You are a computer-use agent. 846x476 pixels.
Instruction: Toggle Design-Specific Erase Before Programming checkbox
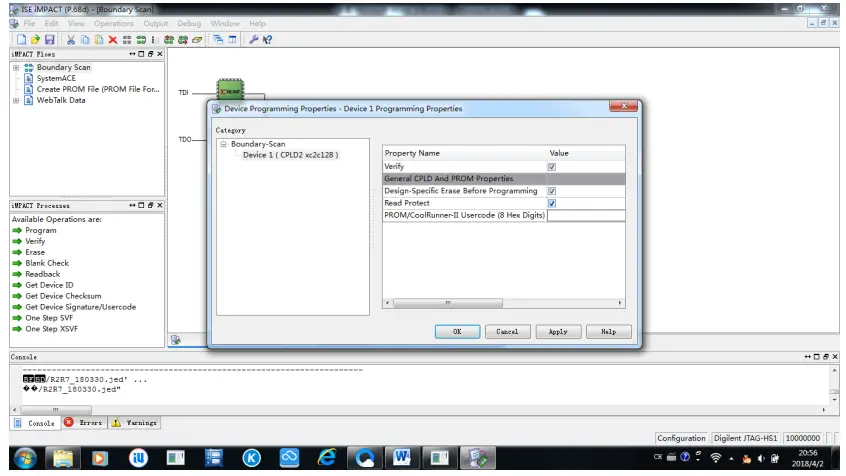551,191
